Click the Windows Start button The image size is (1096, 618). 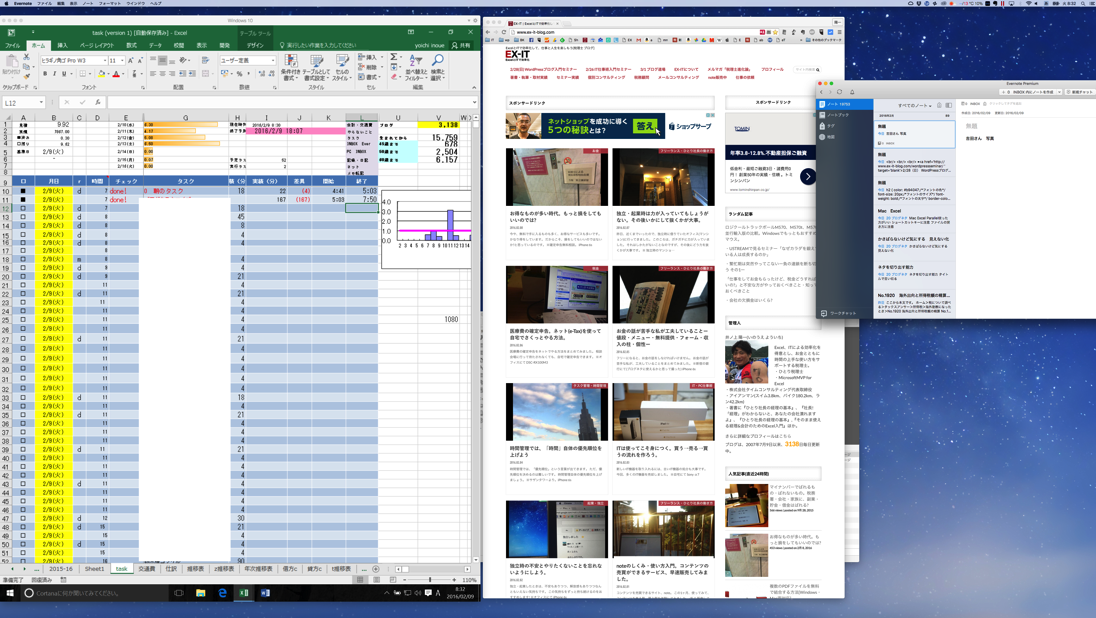click(10, 593)
